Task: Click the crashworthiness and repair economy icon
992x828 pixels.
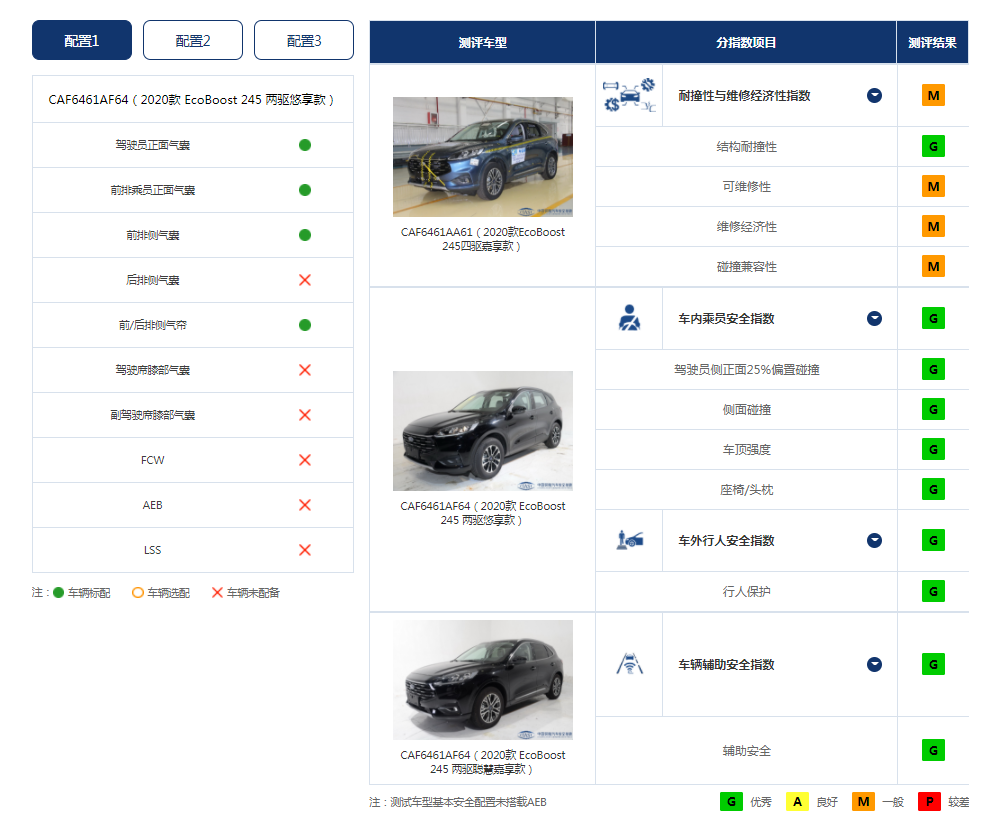Action: pos(629,96)
